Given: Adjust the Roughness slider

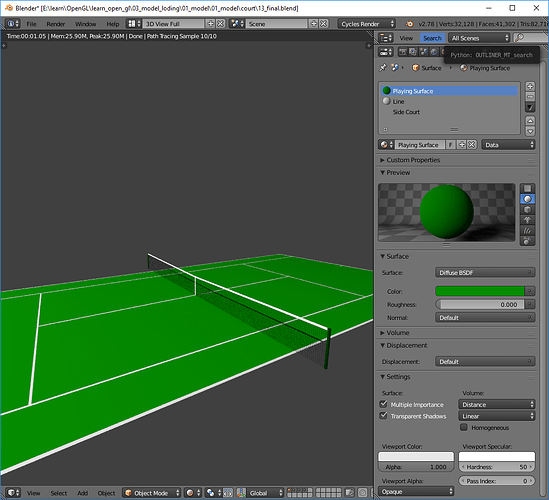Looking at the screenshot, I should (480, 305).
